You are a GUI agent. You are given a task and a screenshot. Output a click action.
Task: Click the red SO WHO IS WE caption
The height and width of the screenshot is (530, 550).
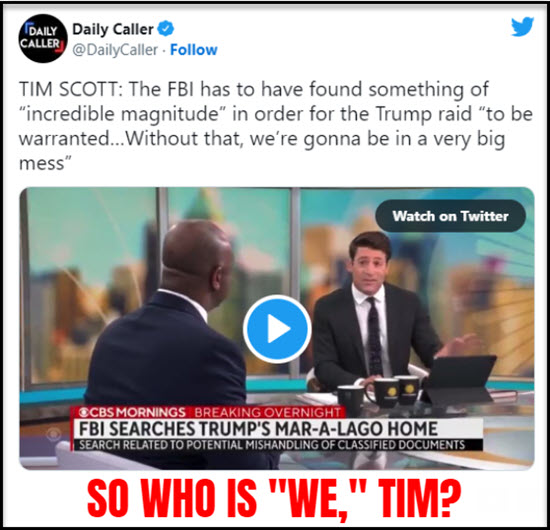[274, 498]
